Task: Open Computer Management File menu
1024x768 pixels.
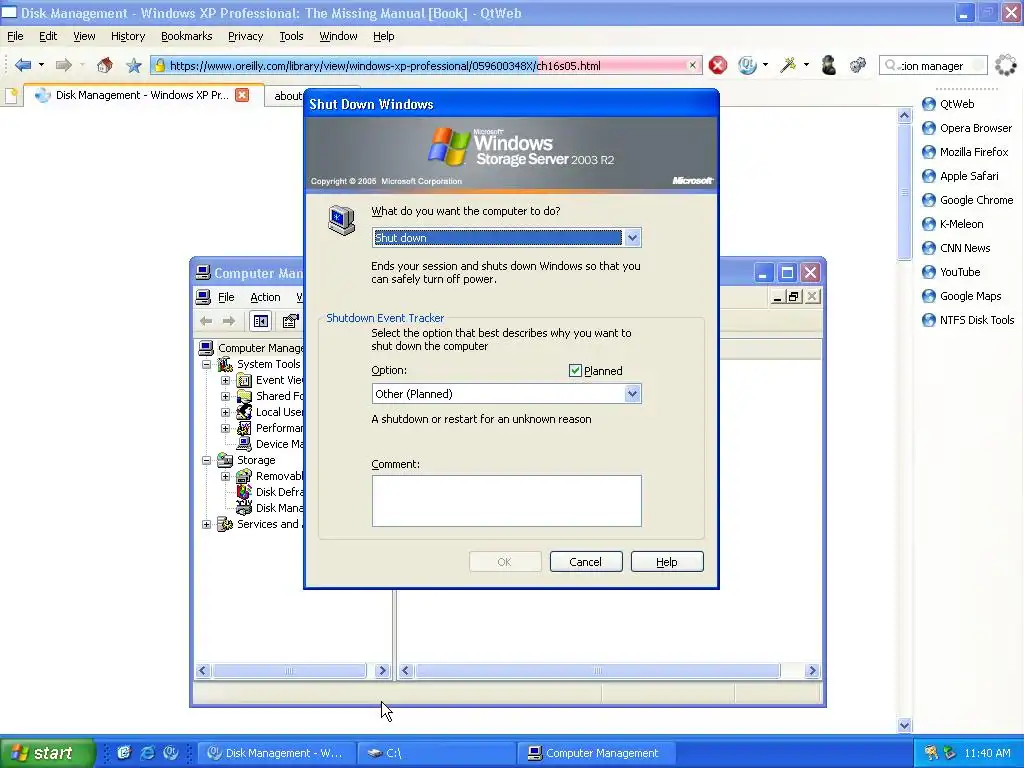Action: (226, 297)
